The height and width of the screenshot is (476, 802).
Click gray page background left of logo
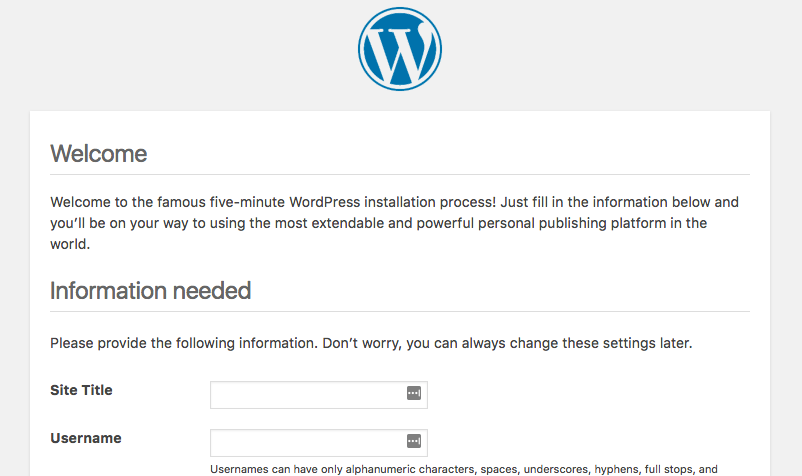click(x=179, y=51)
